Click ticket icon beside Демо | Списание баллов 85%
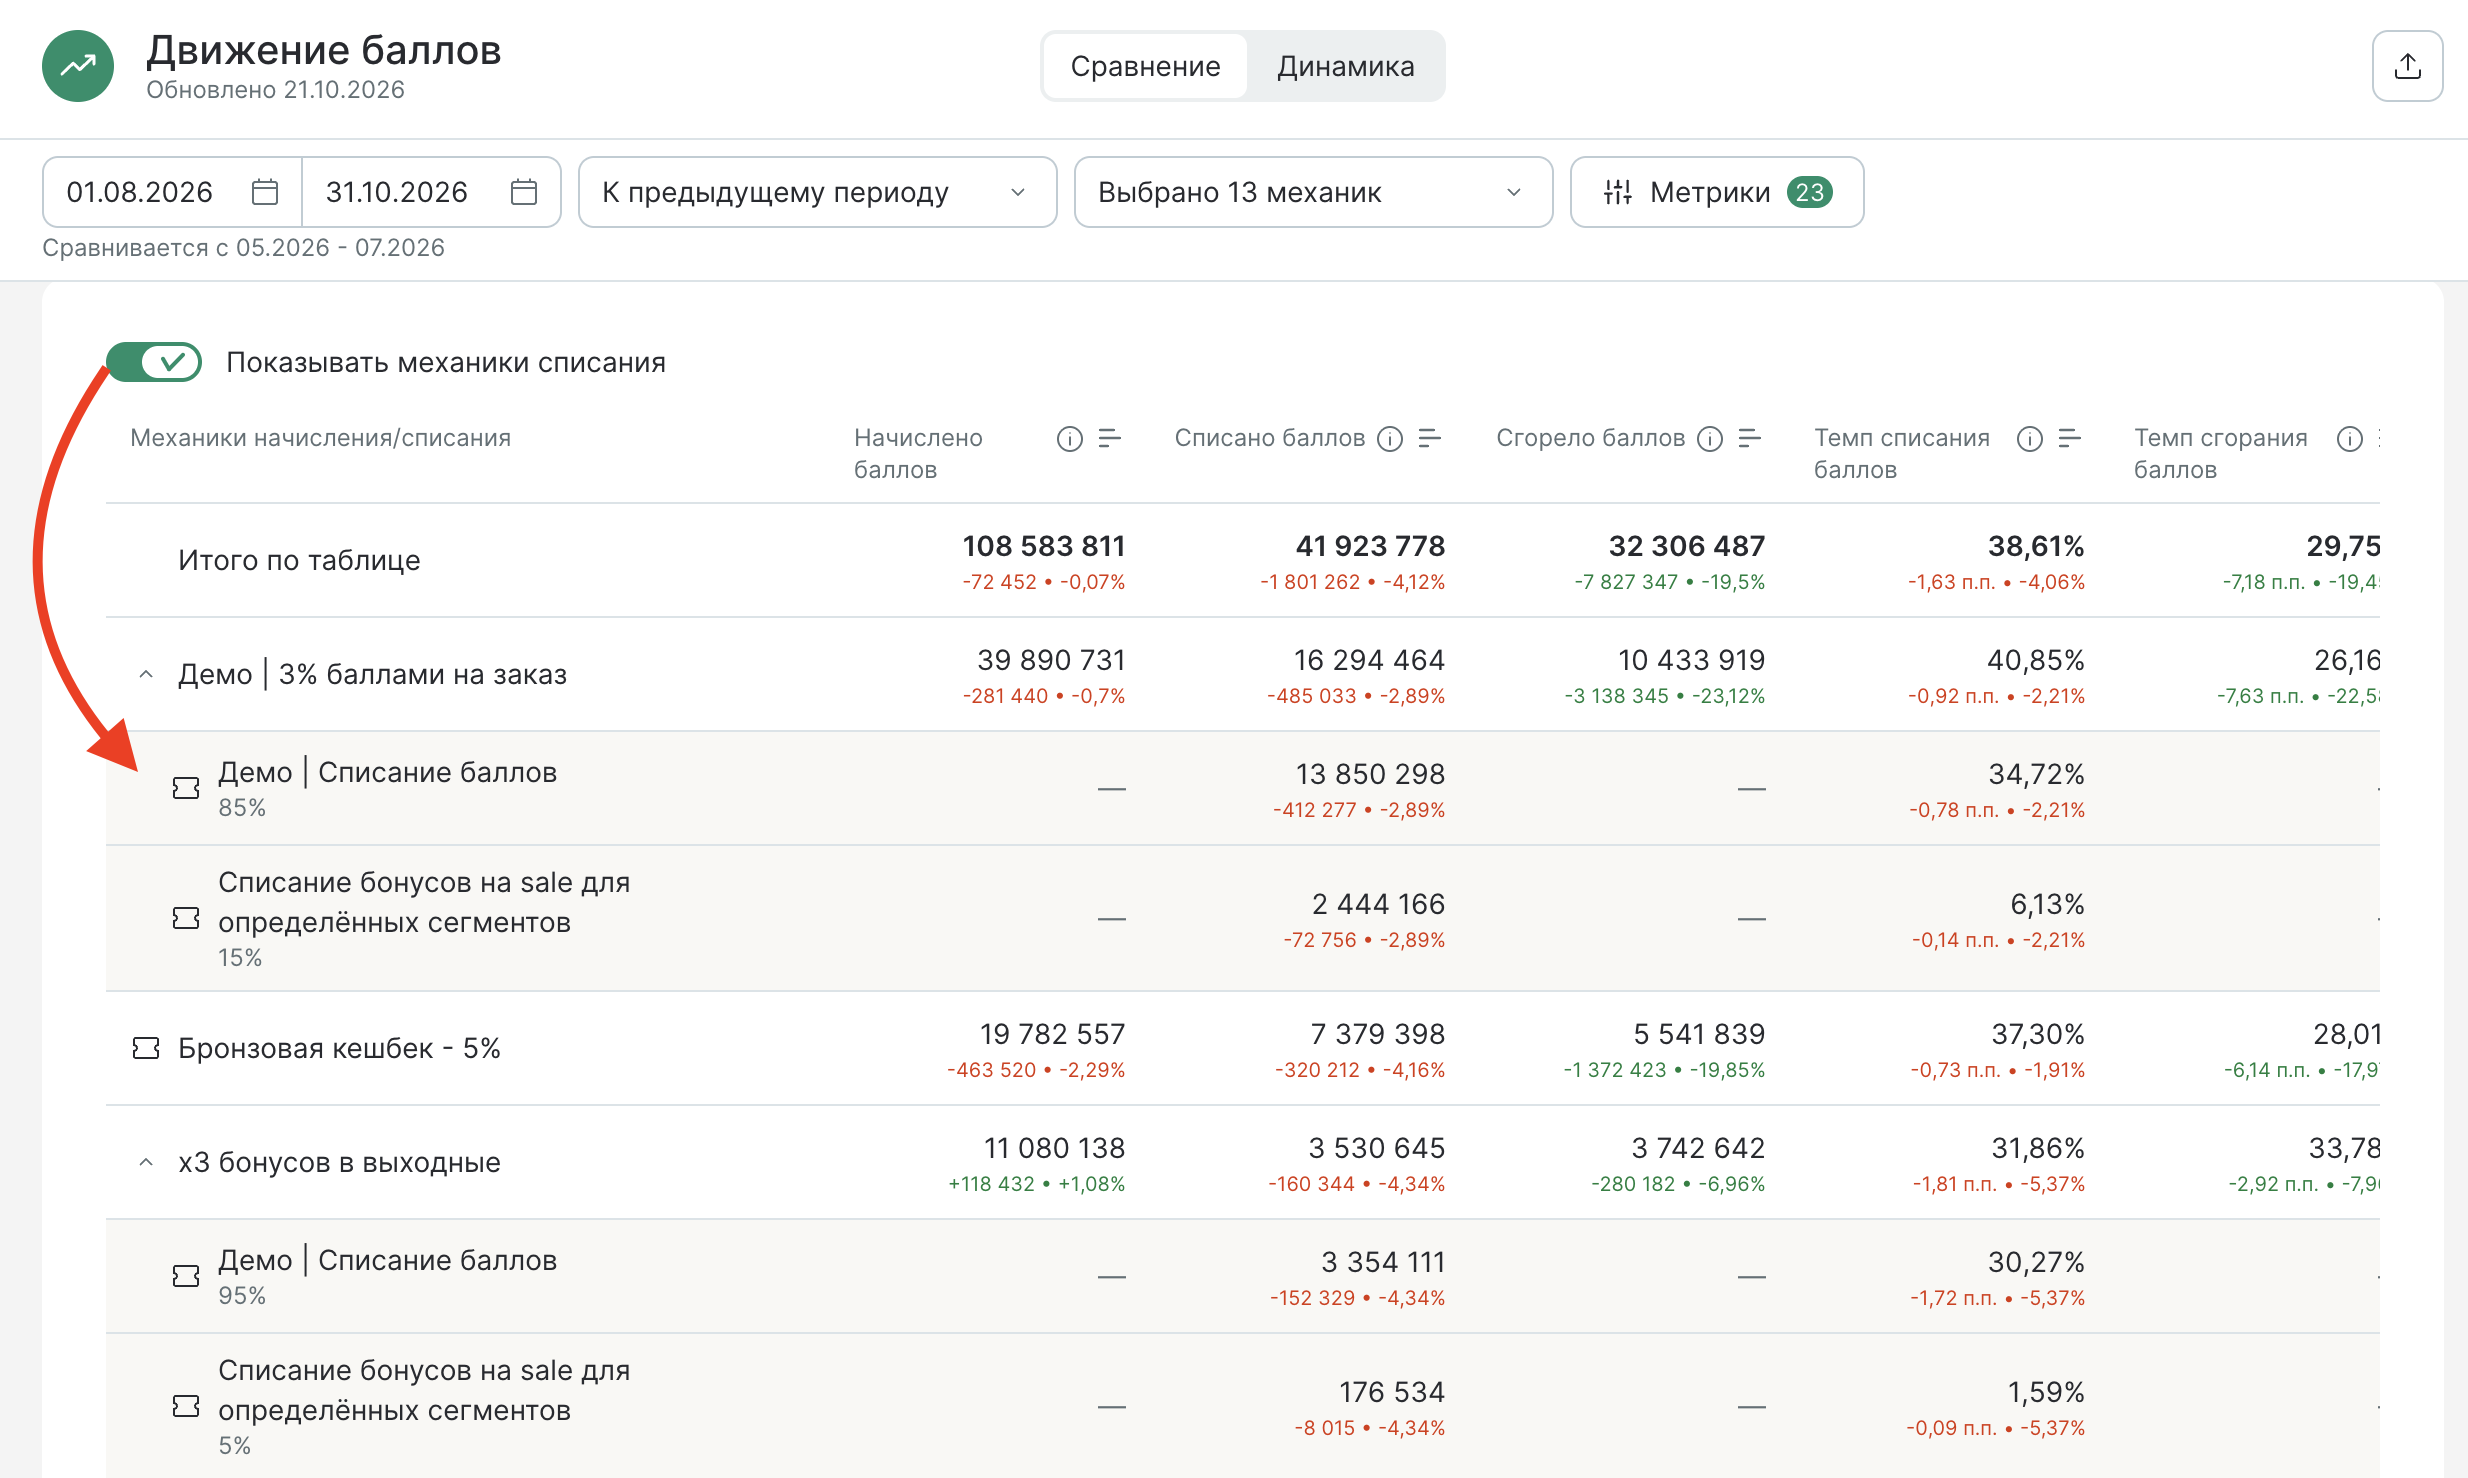Viewport: 2468px width, 1478px height. [186, 788]
